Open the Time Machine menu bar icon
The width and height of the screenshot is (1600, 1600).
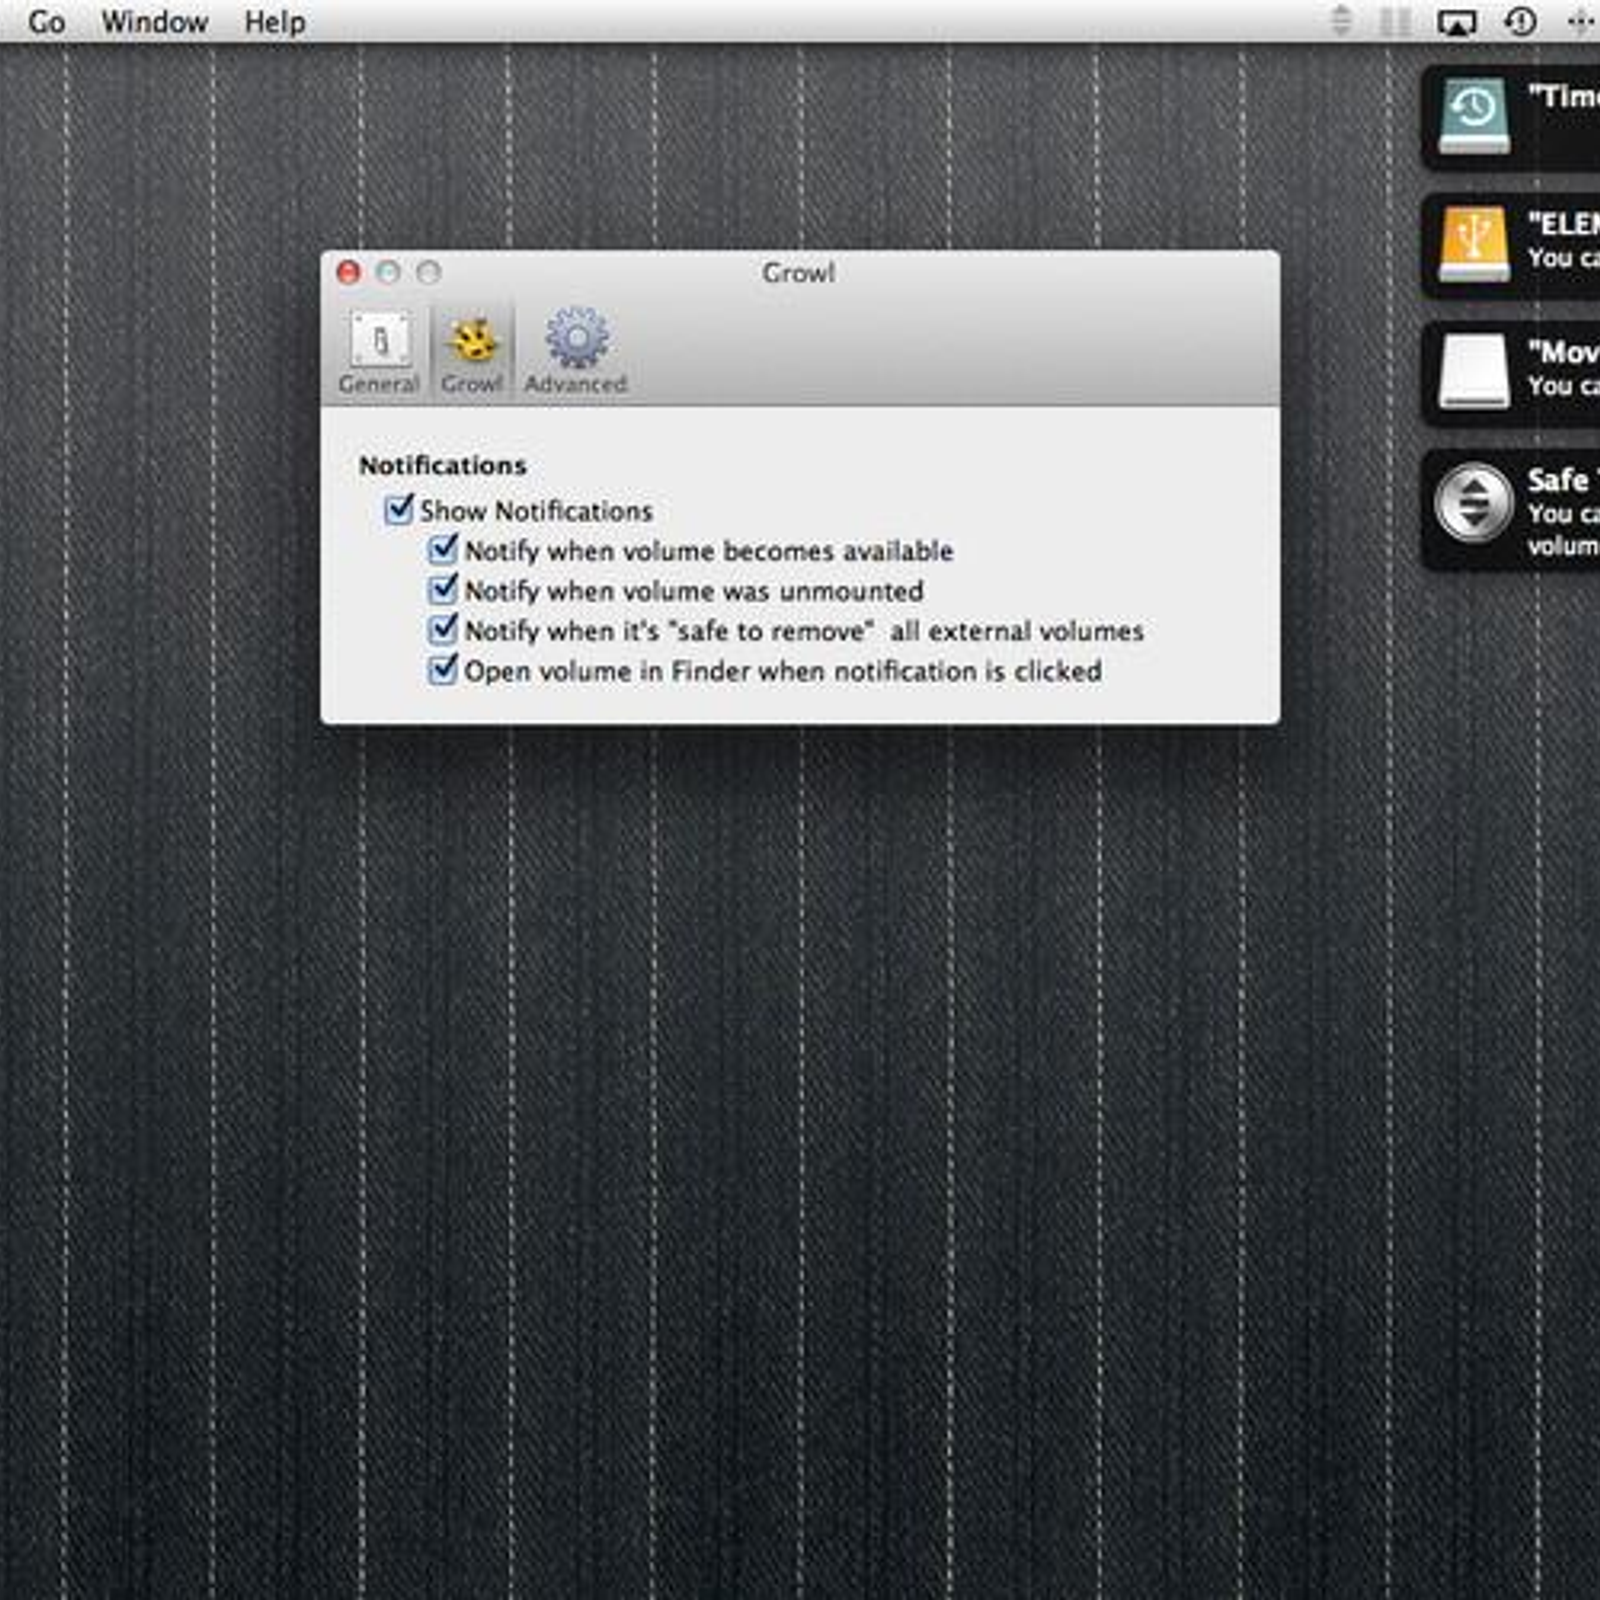[1520, 22]
